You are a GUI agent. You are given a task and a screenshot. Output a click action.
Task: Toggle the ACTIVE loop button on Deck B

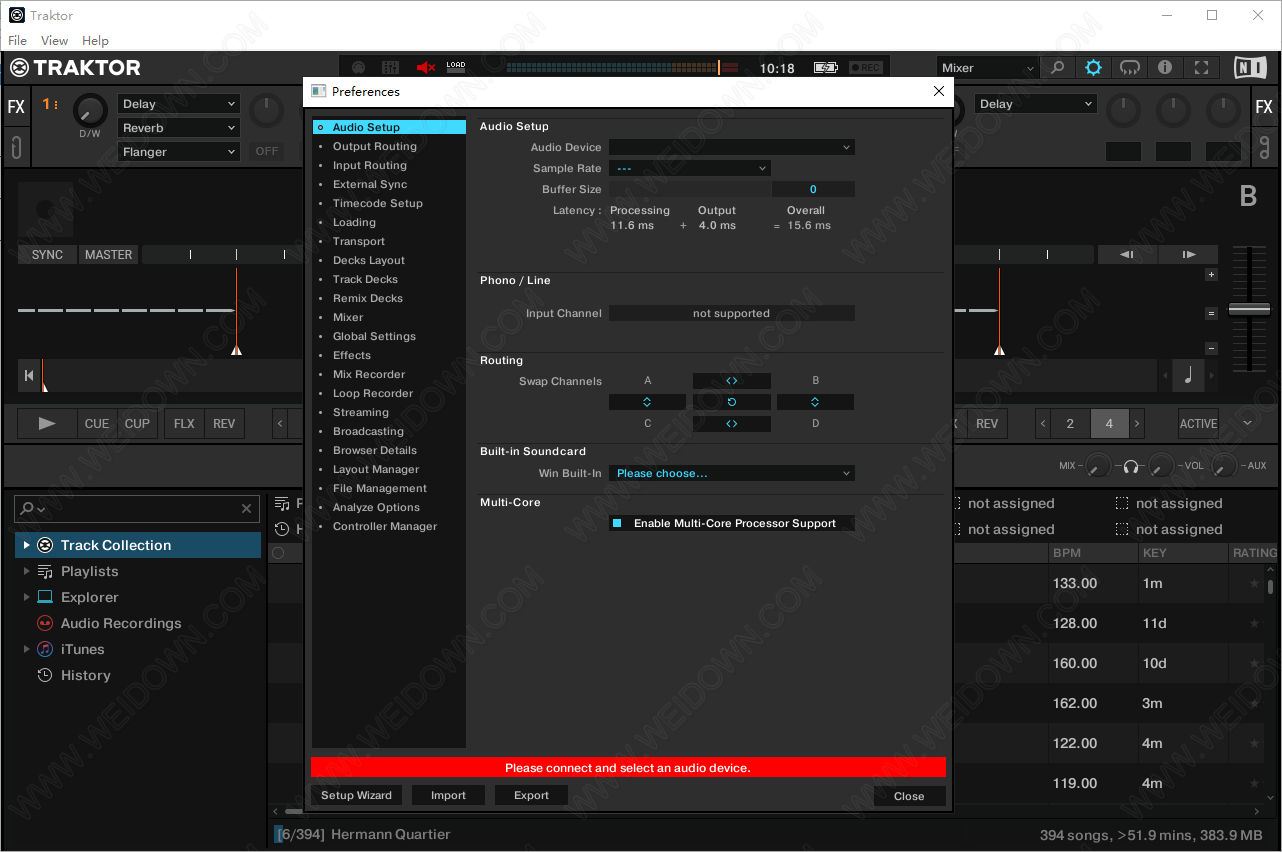(1198, 424)
